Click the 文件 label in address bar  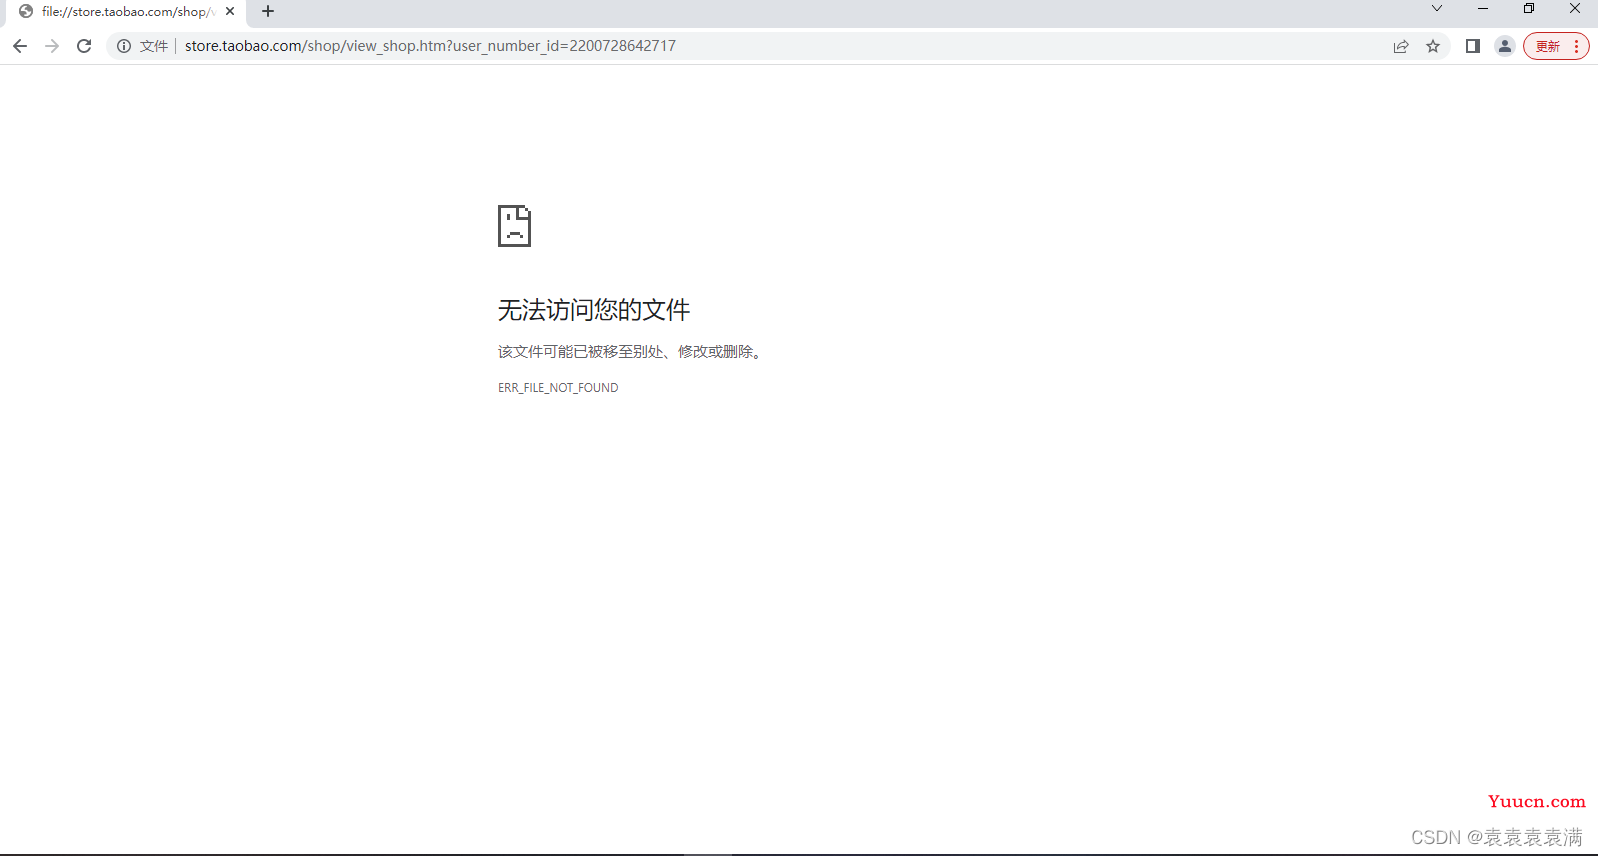[154, 46]
